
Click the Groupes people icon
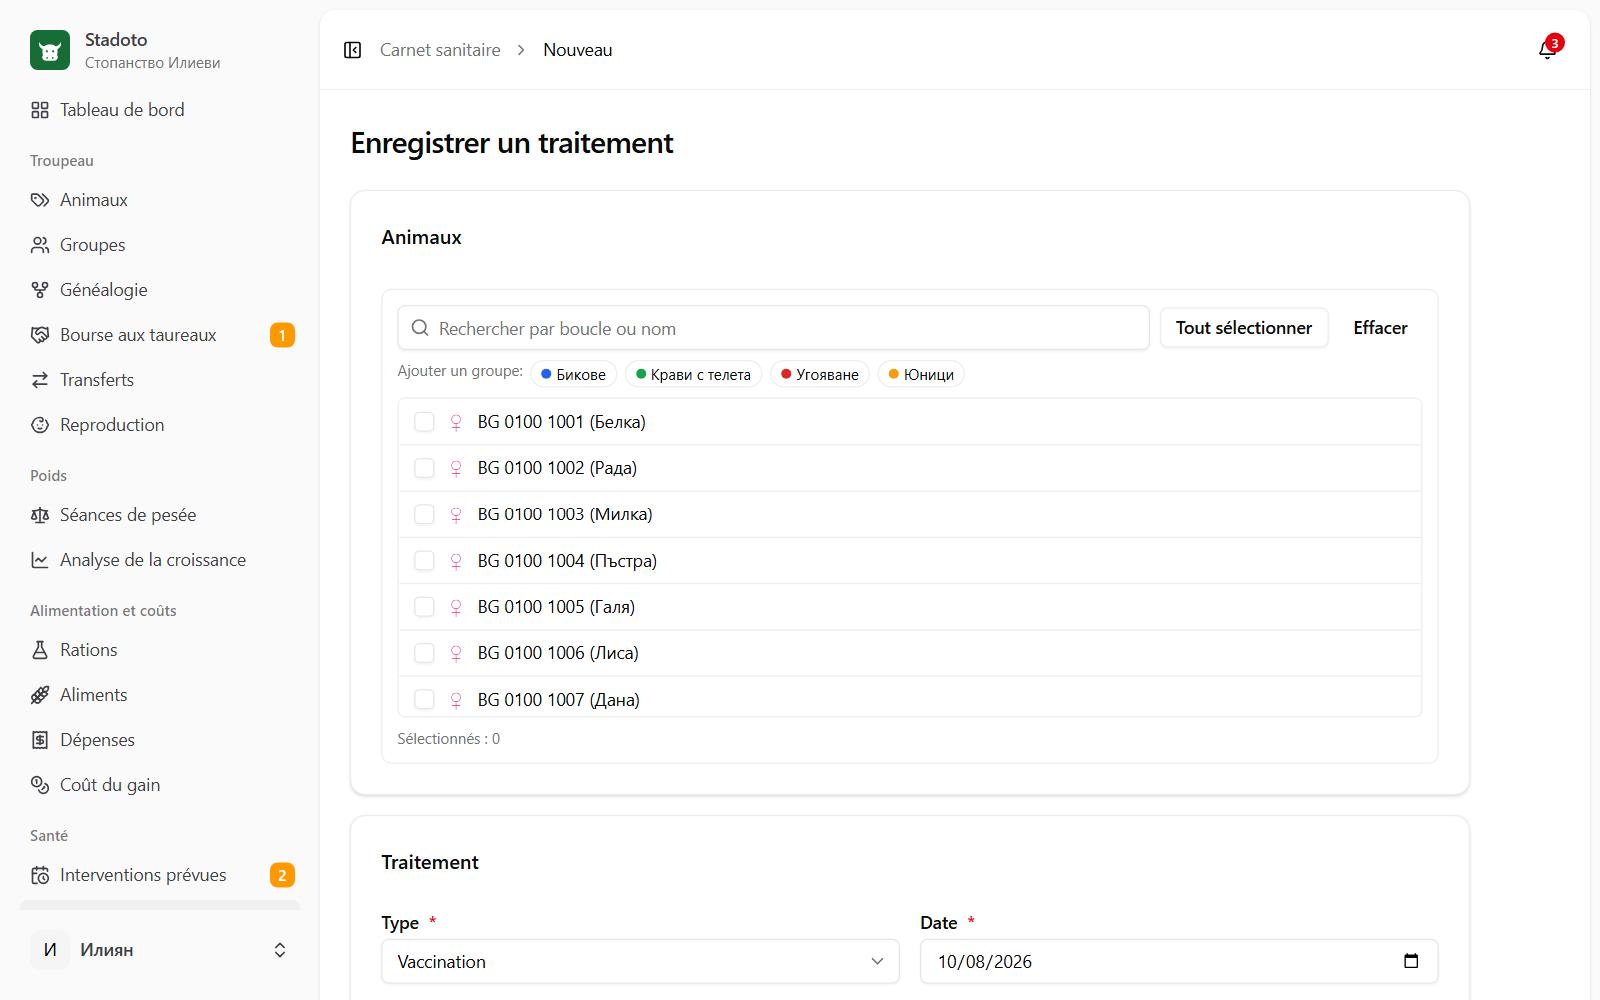click(40, 245)
